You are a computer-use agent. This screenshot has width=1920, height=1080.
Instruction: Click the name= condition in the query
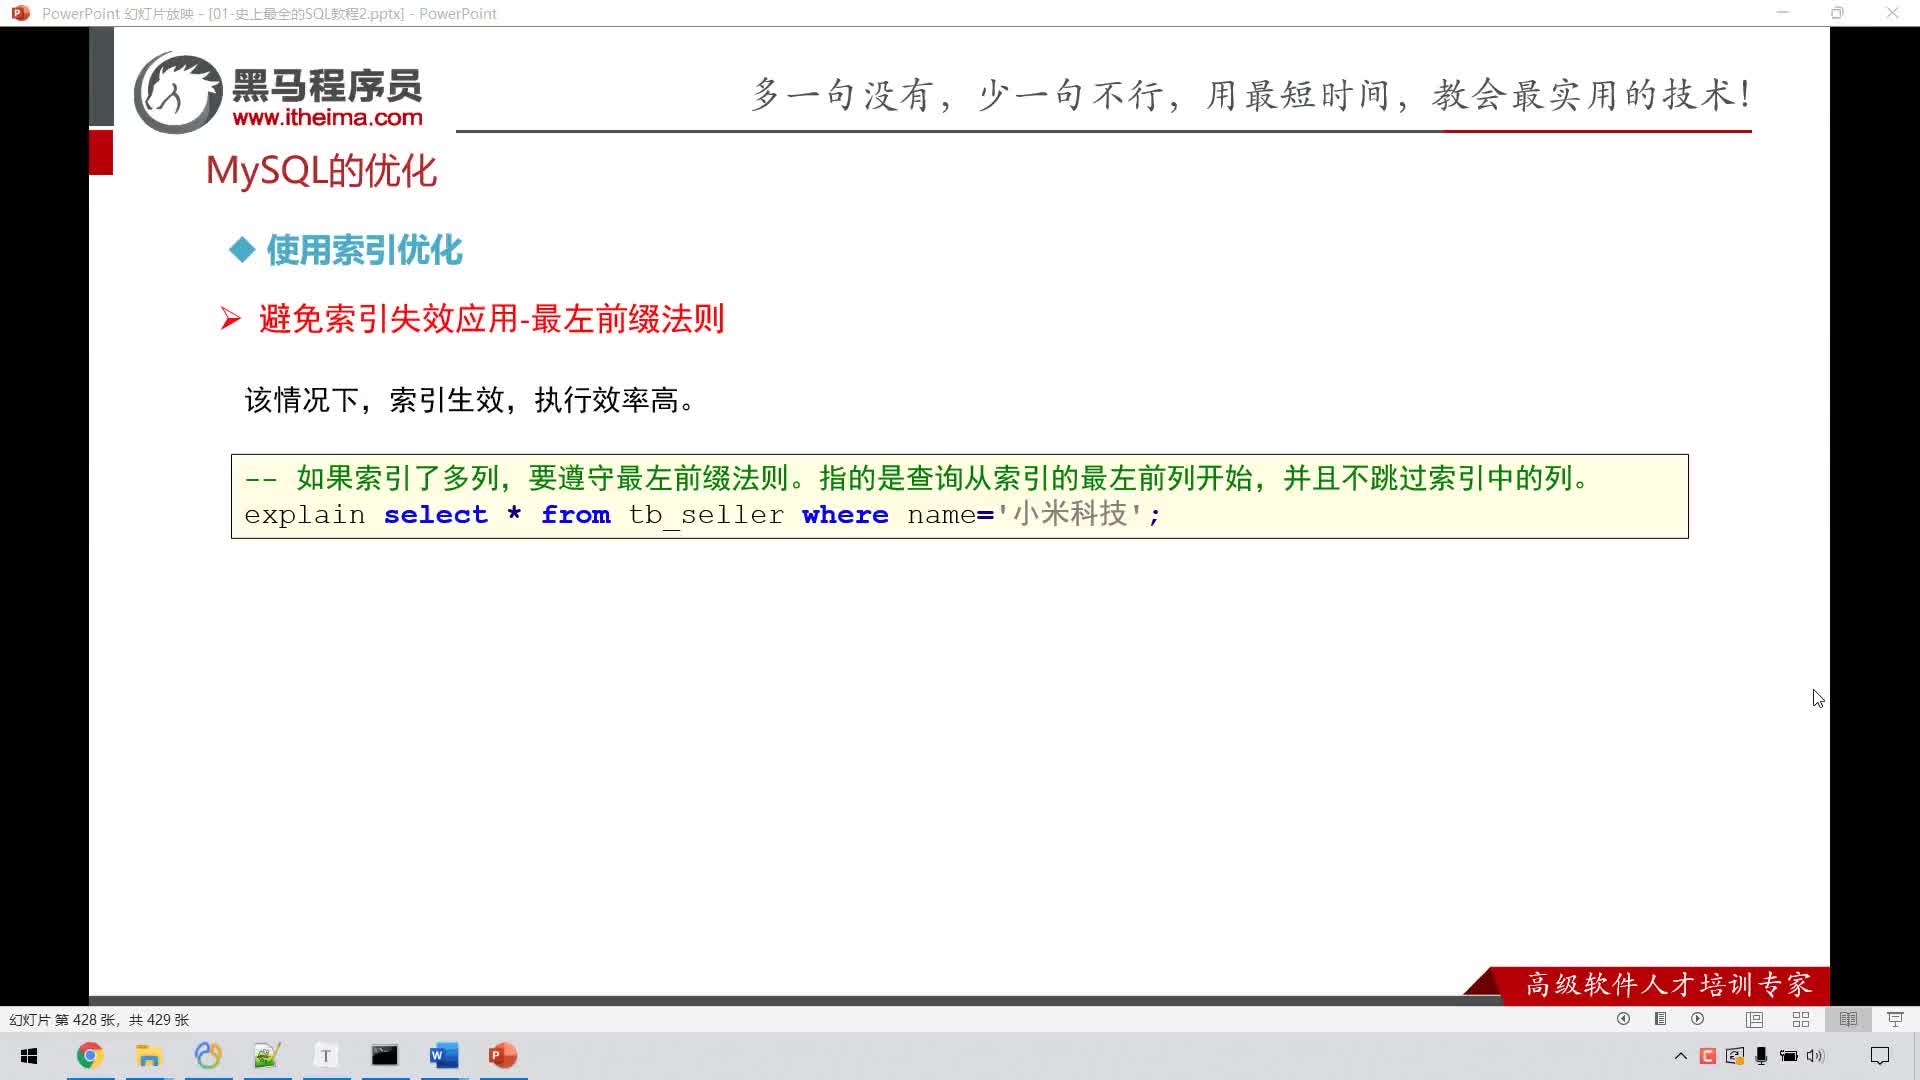coord(951,515)
